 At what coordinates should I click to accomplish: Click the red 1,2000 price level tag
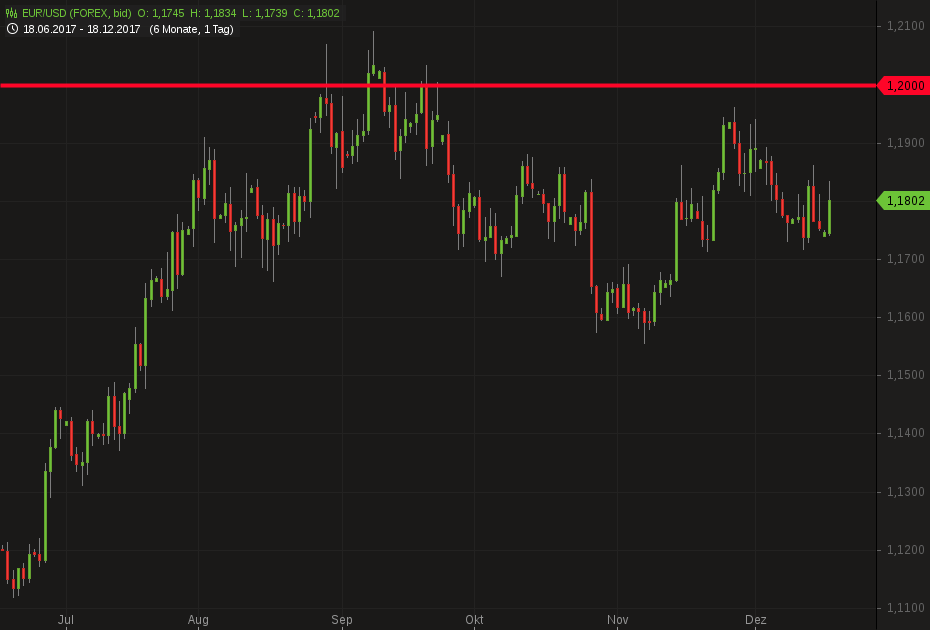click(x=903, y=86)
